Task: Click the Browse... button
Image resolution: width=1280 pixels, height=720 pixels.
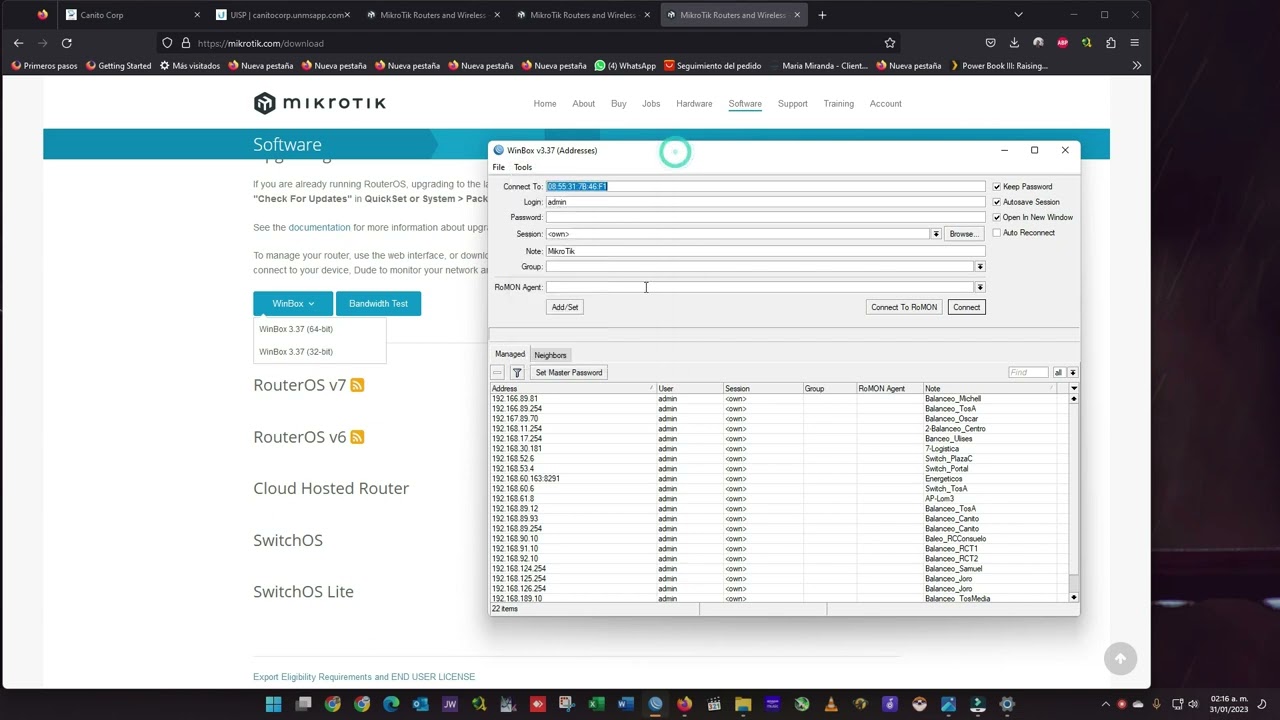Action: coord(963,234)
